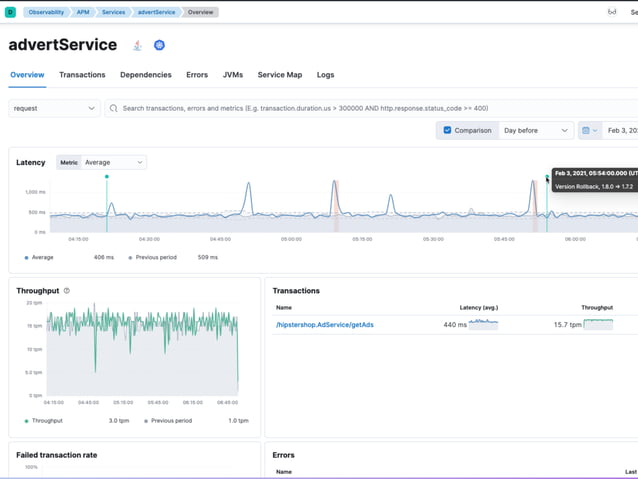Toggle Average series in Latency legend
Screen dimensions: 638x479
tap(40, 257)
